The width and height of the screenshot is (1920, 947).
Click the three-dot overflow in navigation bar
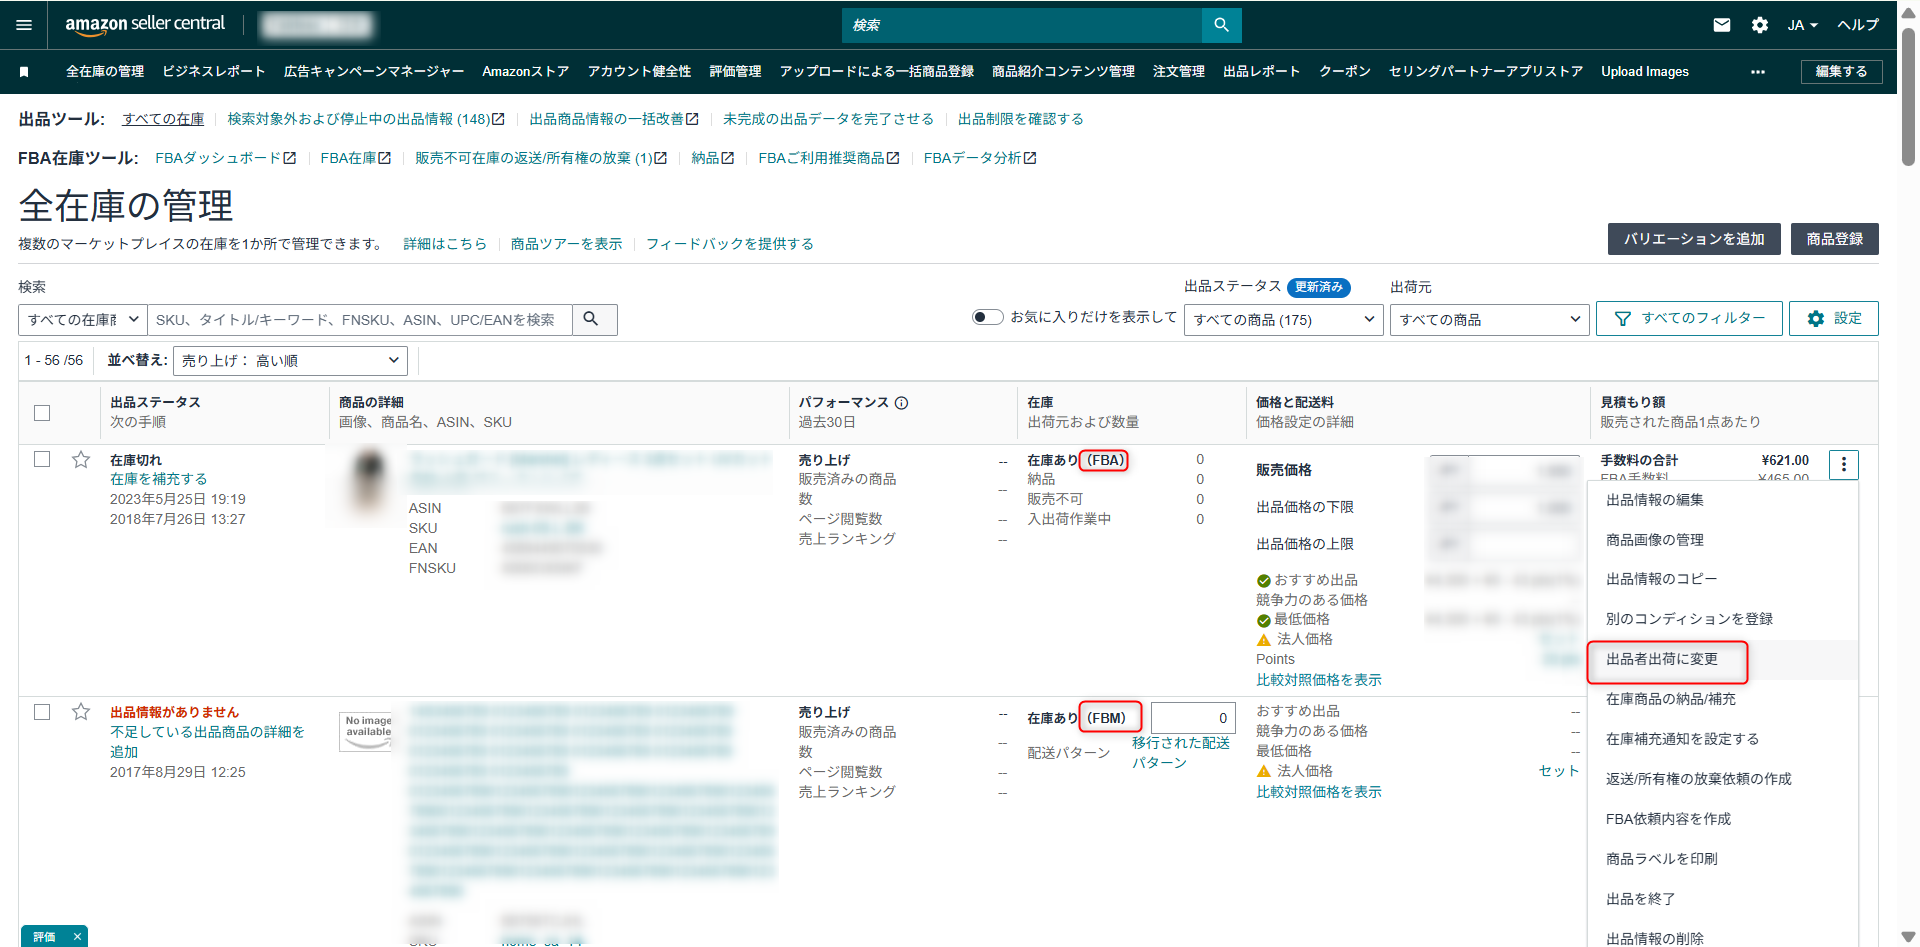coord(1757,72)
